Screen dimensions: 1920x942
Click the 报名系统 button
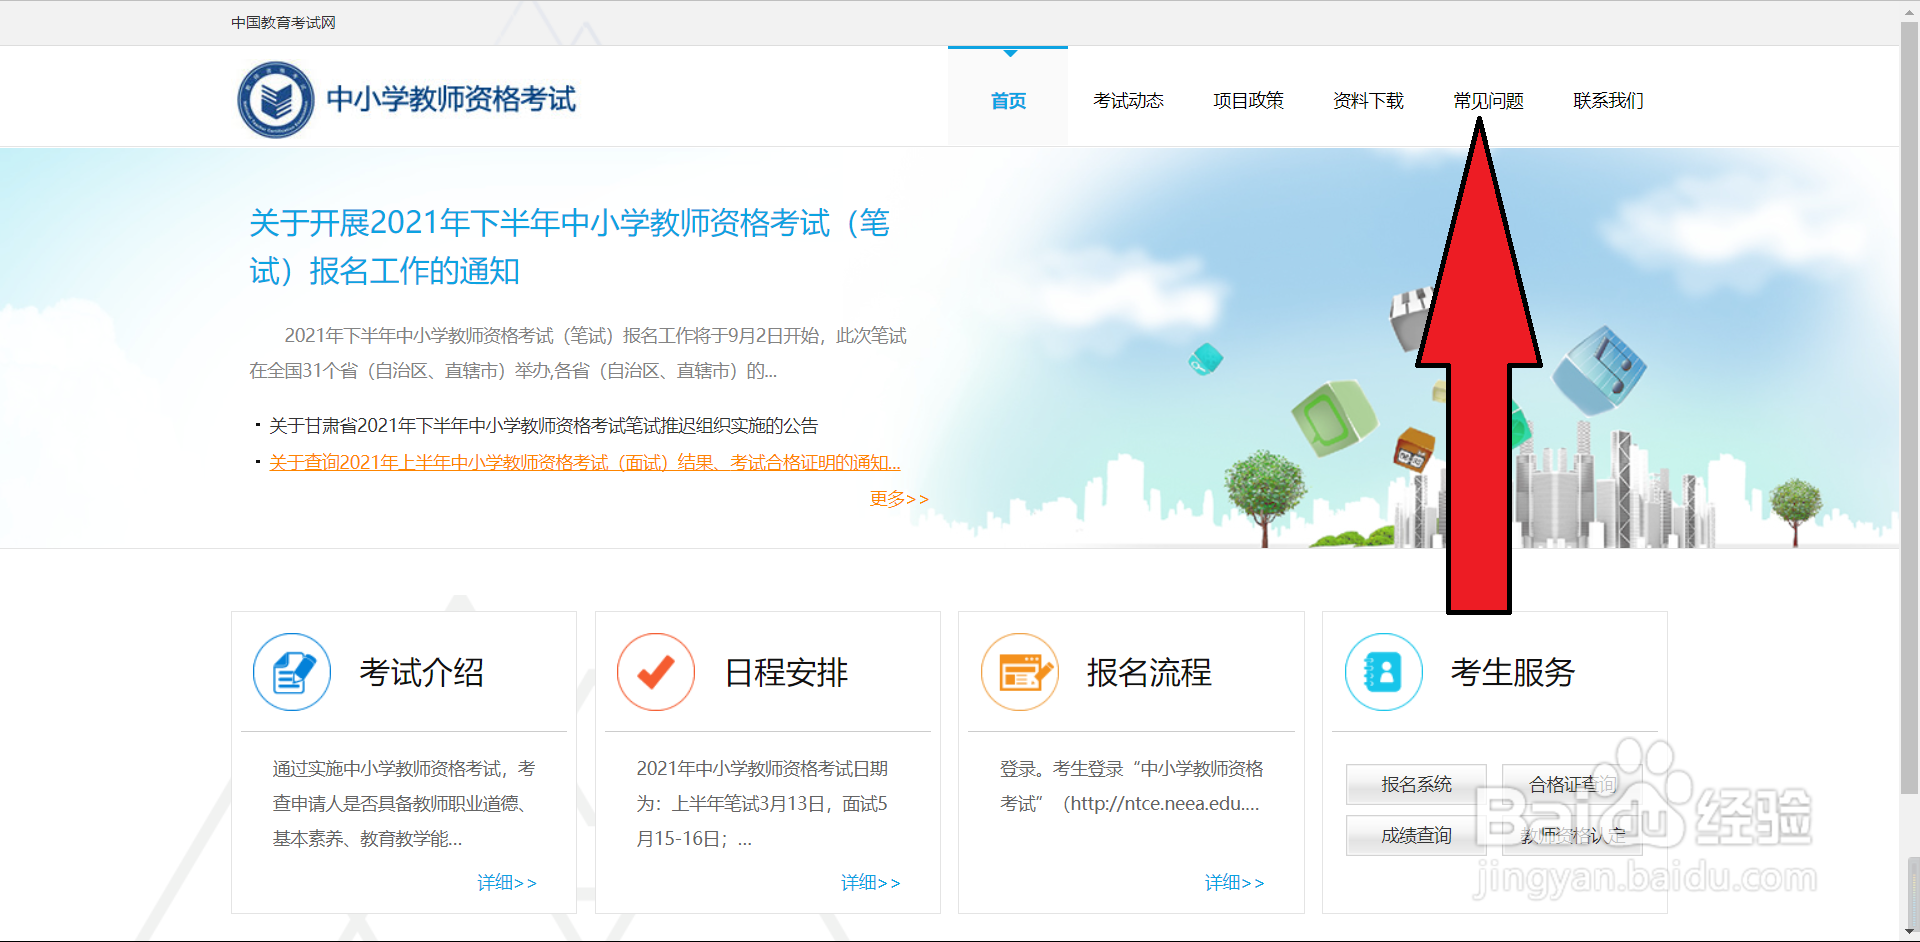1416,784
